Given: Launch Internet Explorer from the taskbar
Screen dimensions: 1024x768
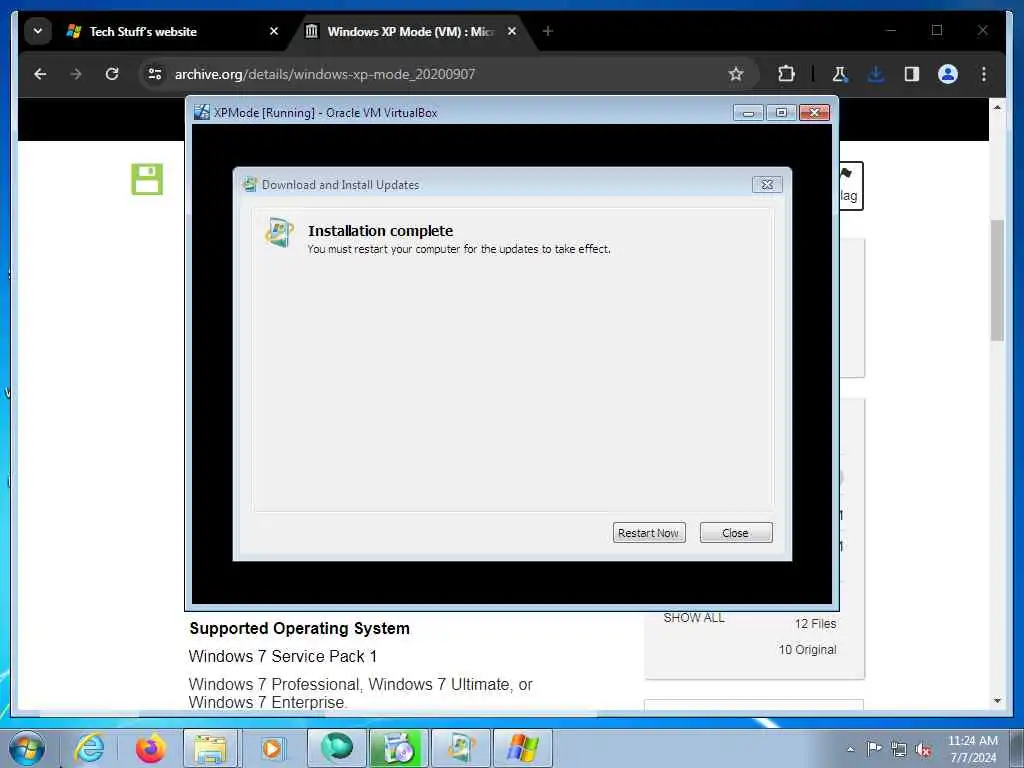Looking at the screenshot, I should point(89,748).
